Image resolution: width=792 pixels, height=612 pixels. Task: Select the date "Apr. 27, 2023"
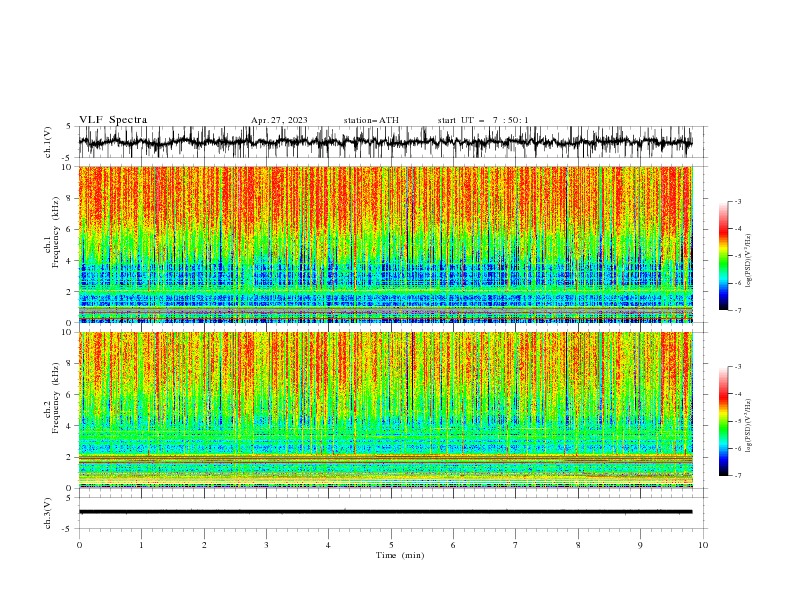point(279,120)
